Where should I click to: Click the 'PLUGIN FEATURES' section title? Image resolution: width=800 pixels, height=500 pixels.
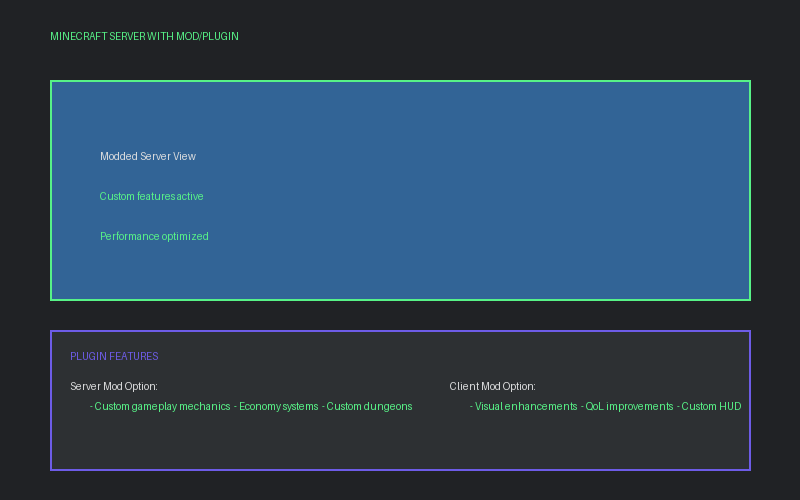tap(114, 356)
